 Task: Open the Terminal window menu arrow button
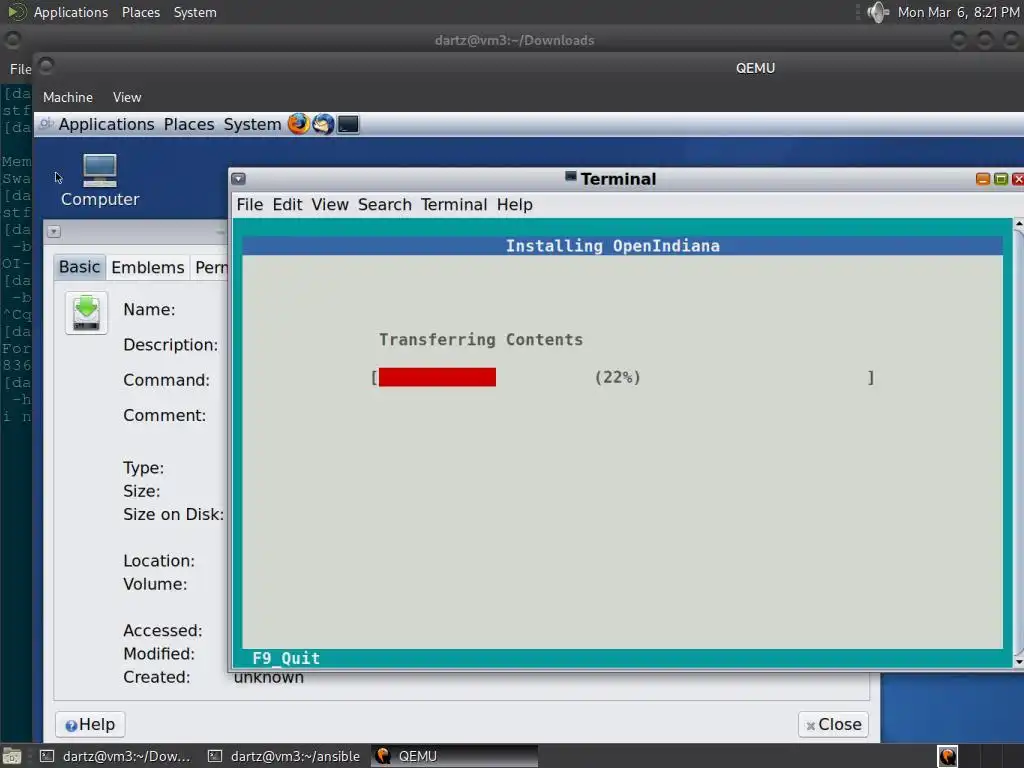coord(238,178)
